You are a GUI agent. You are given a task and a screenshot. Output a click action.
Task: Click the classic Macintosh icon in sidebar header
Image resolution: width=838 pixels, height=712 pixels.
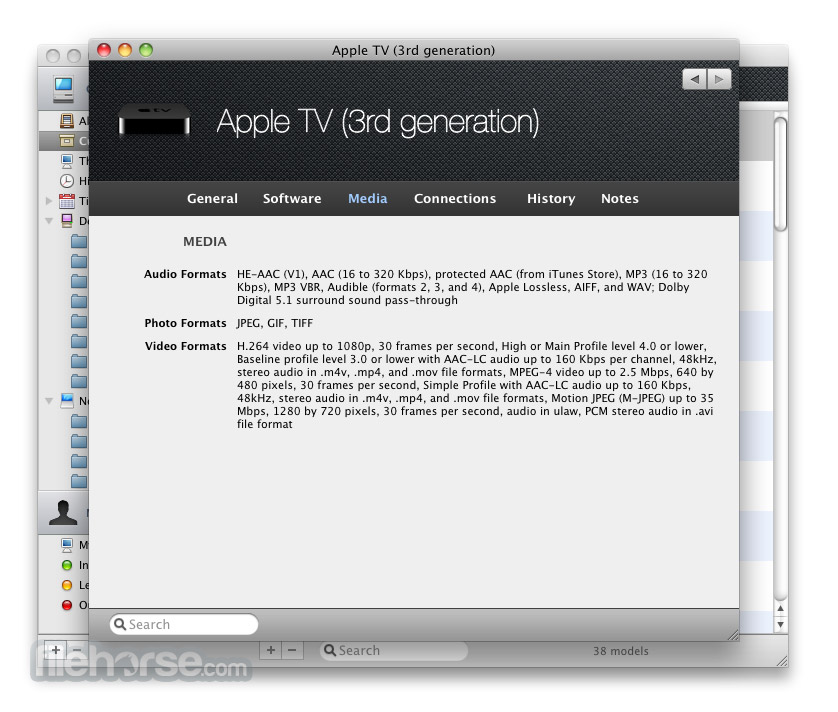coord(64,89)
